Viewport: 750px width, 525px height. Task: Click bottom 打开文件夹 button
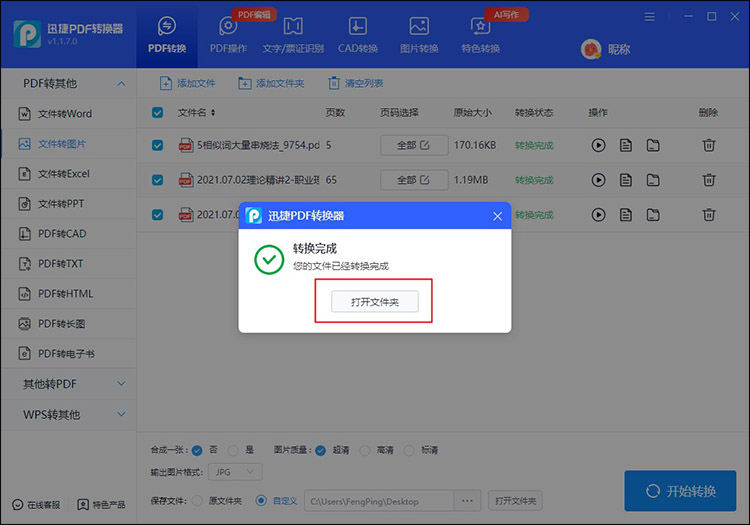515,501
